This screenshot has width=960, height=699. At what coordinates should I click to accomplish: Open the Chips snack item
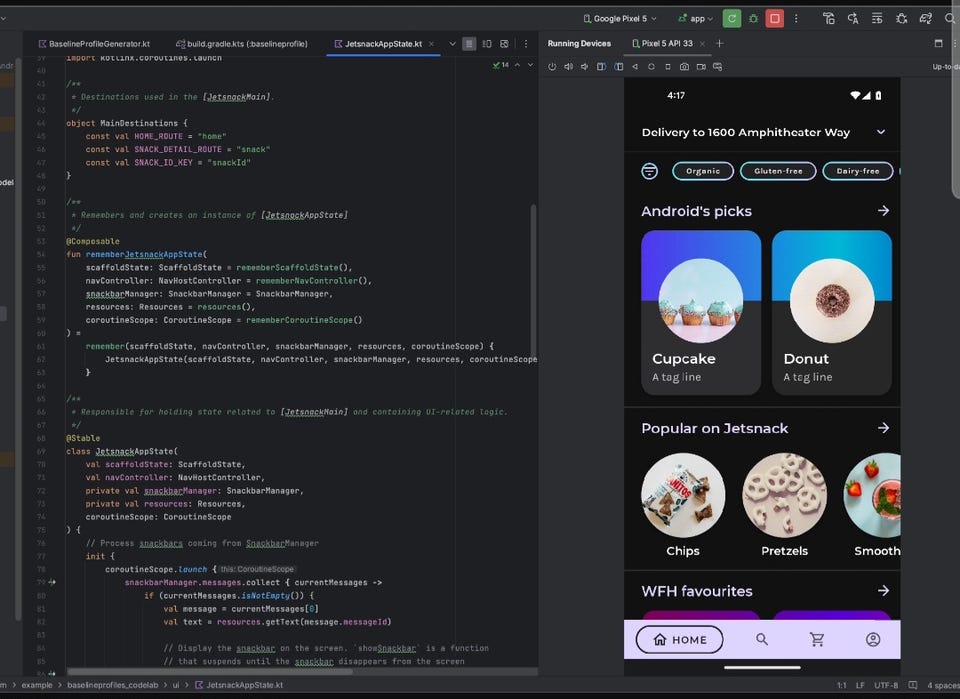pos(683,506)
